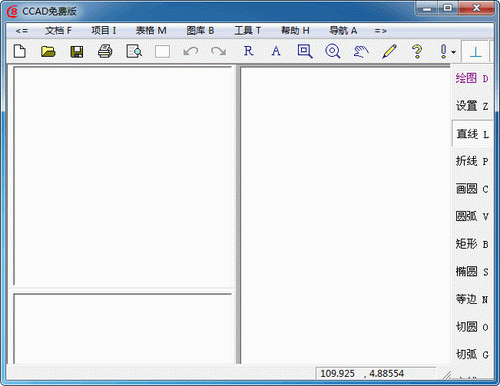Viewport: 500px width, 386px height.
Task: Select the hand pan tool
Action: click(361, 52)
